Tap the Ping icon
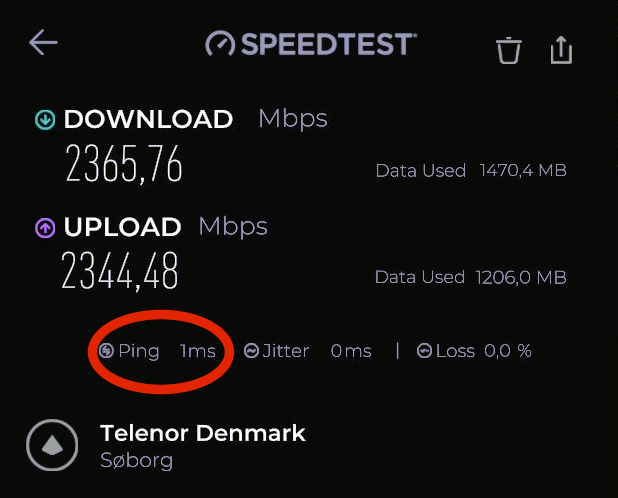 tap(106, 351)
